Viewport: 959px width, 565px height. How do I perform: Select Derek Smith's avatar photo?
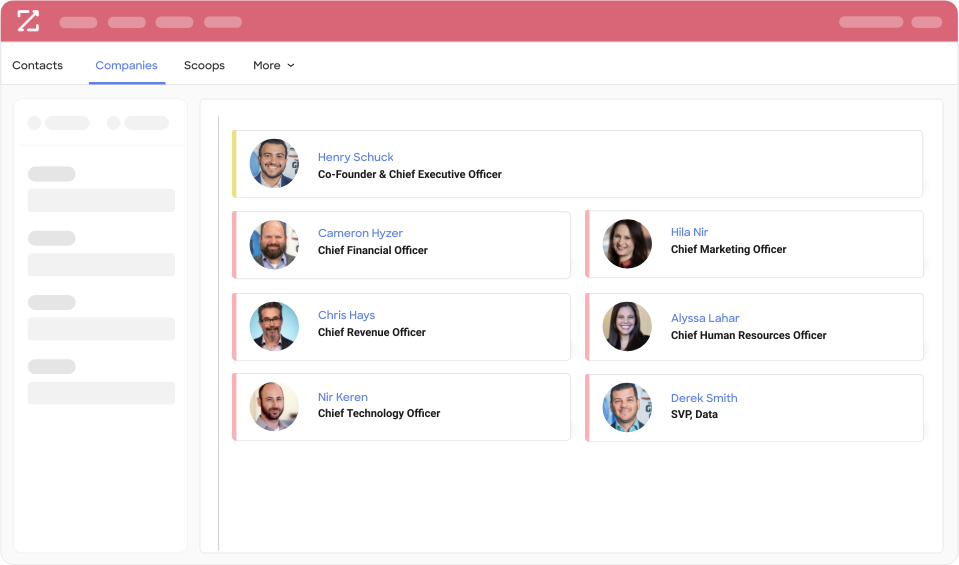(x=627, y=408)
